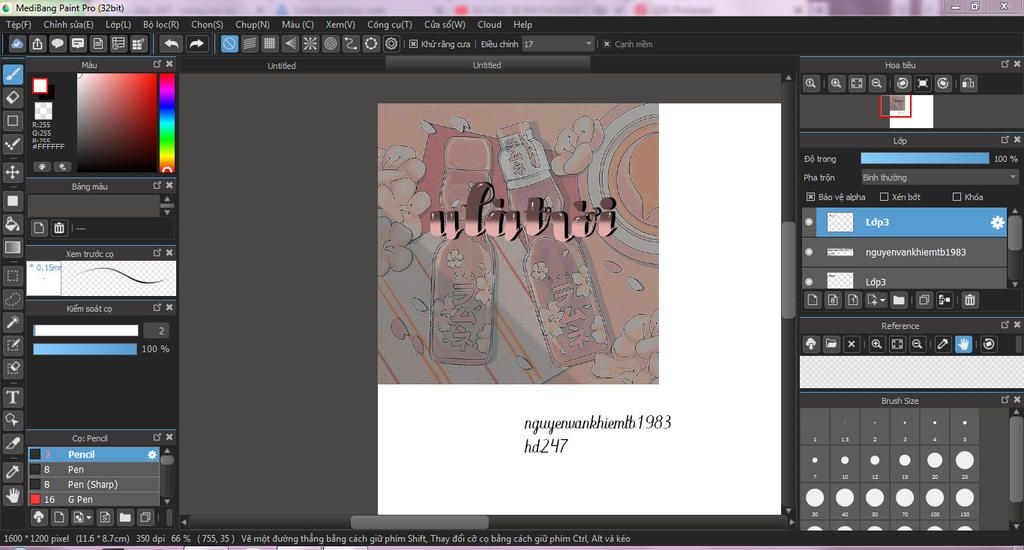Viewport: 1024px width, 550px height.
Task: Click the brush size value field
Action: 157,331
